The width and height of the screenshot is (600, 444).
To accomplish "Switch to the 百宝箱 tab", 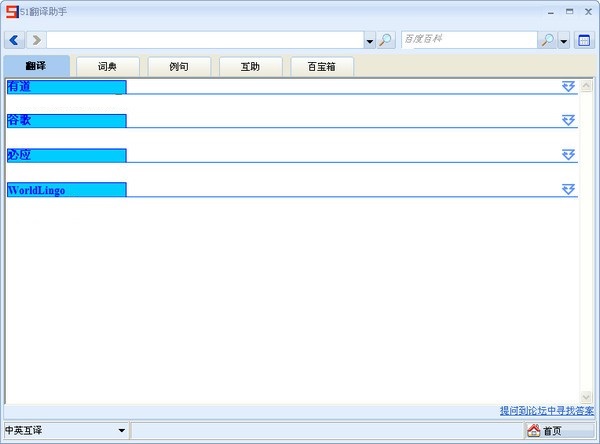I will pos(322,67).
